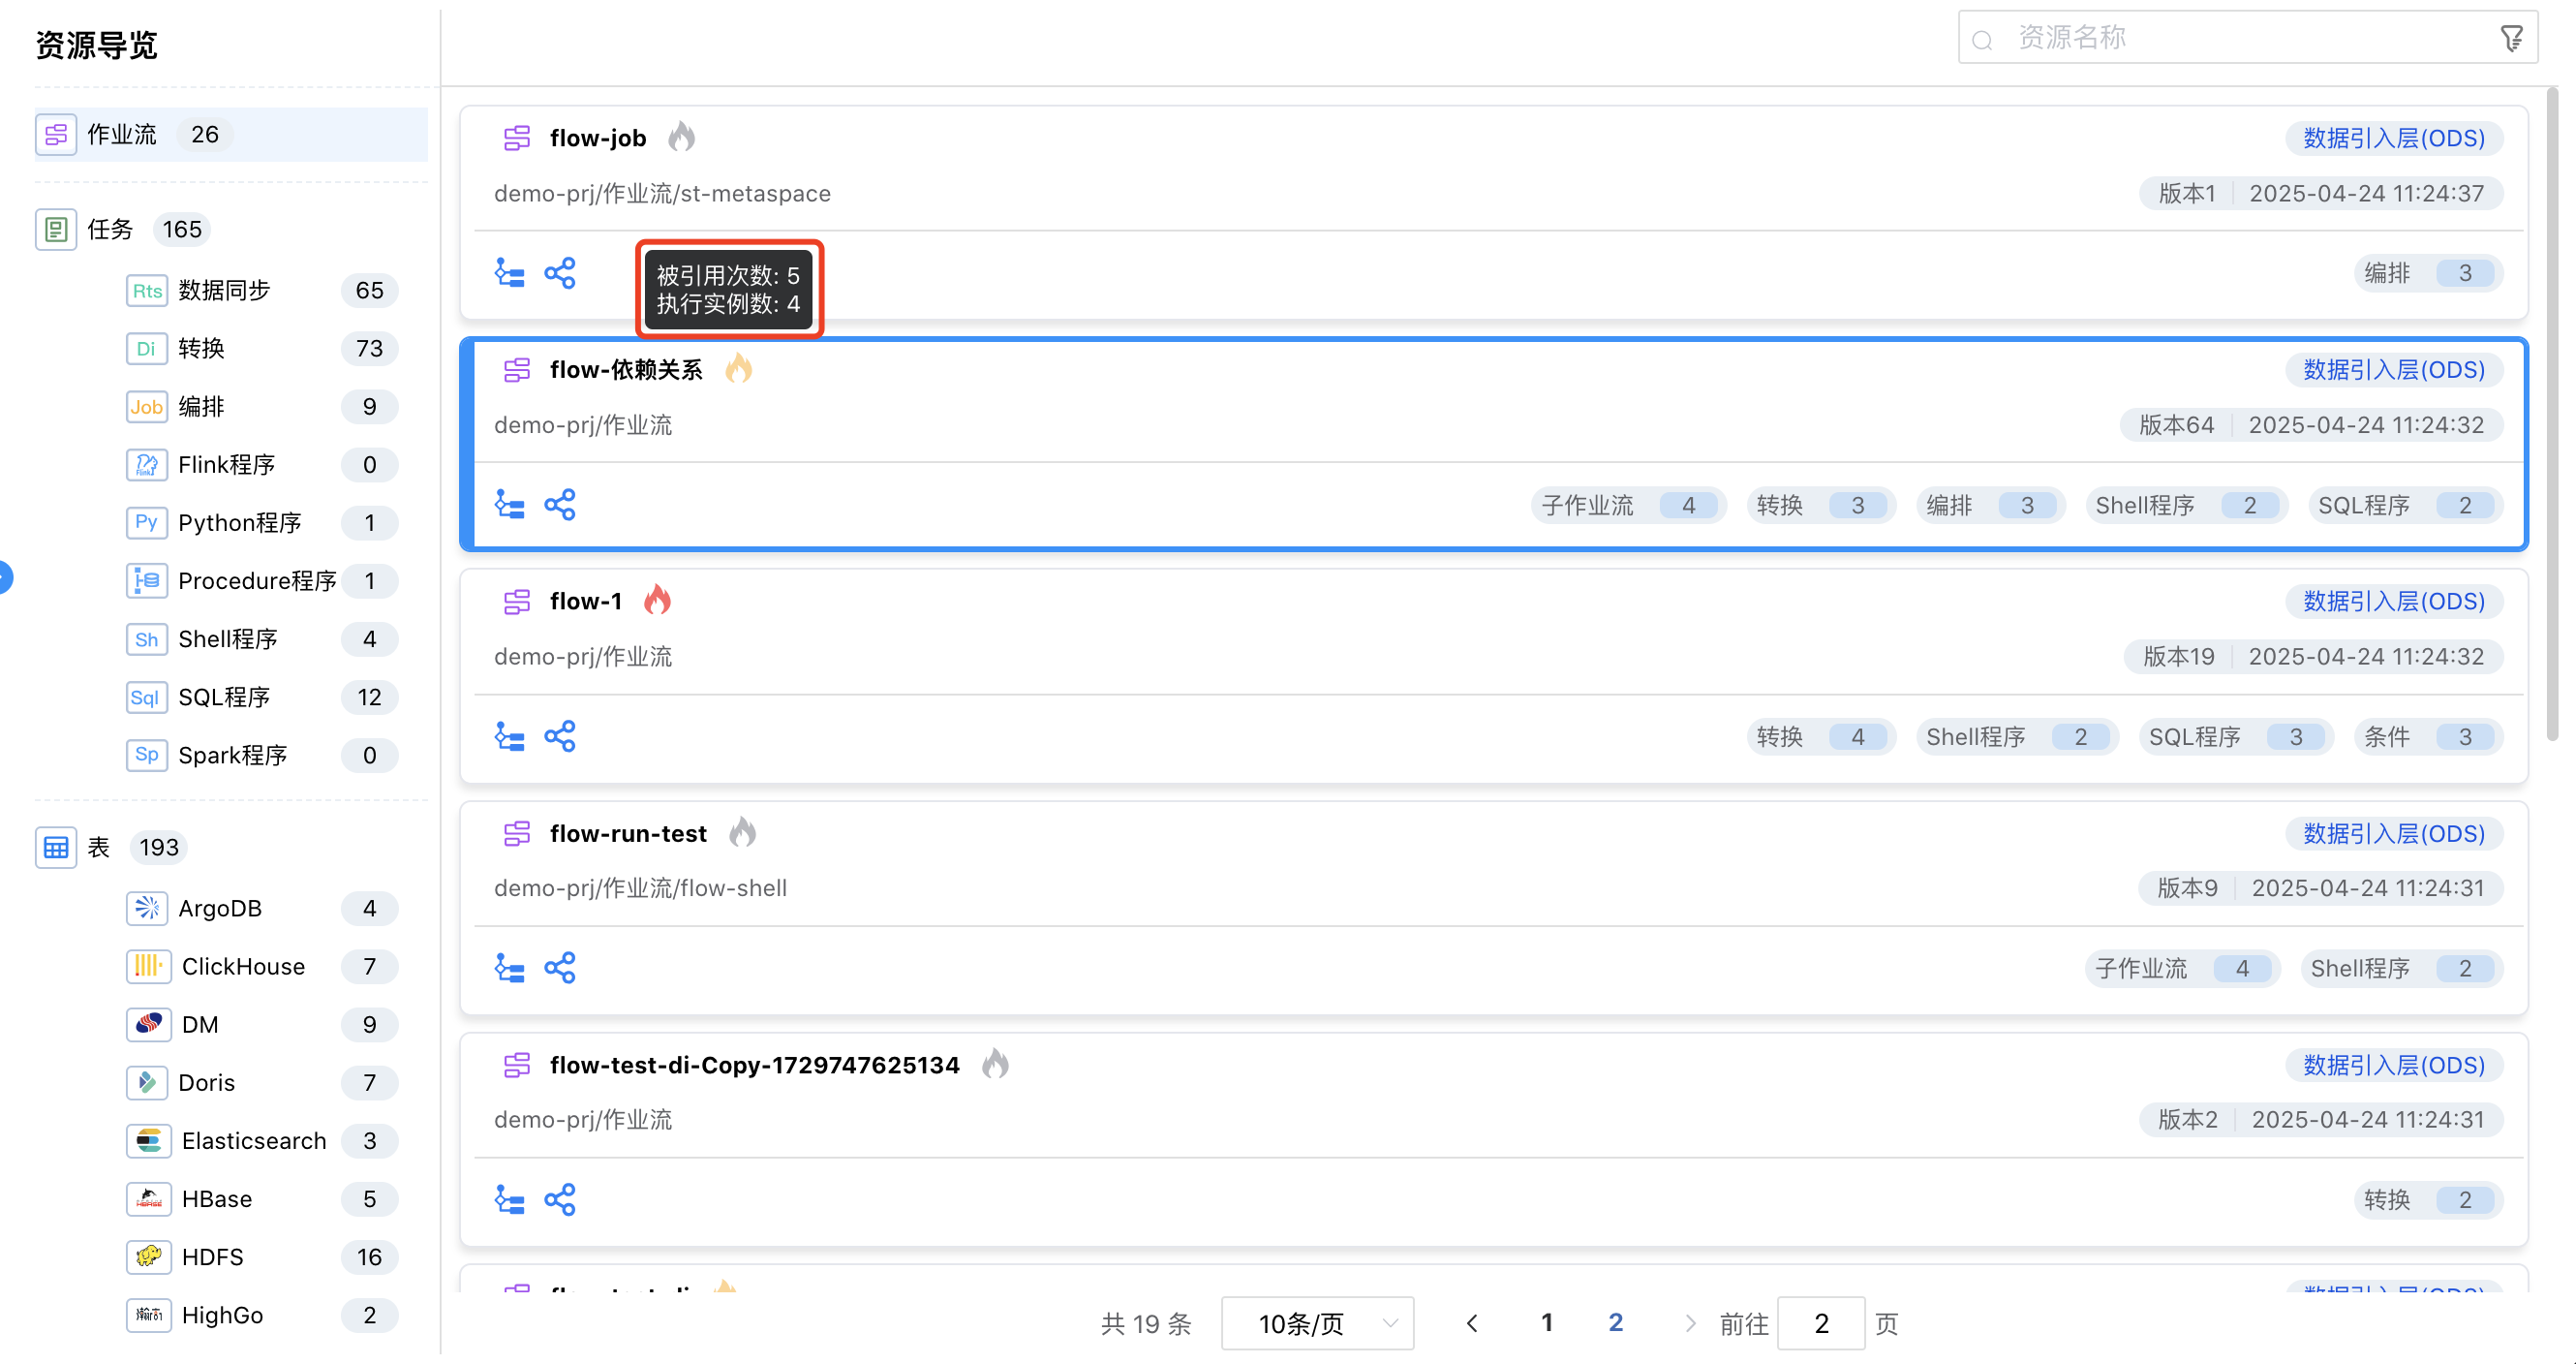
Task: Click the previous page chevron
Action: 1472,1322
